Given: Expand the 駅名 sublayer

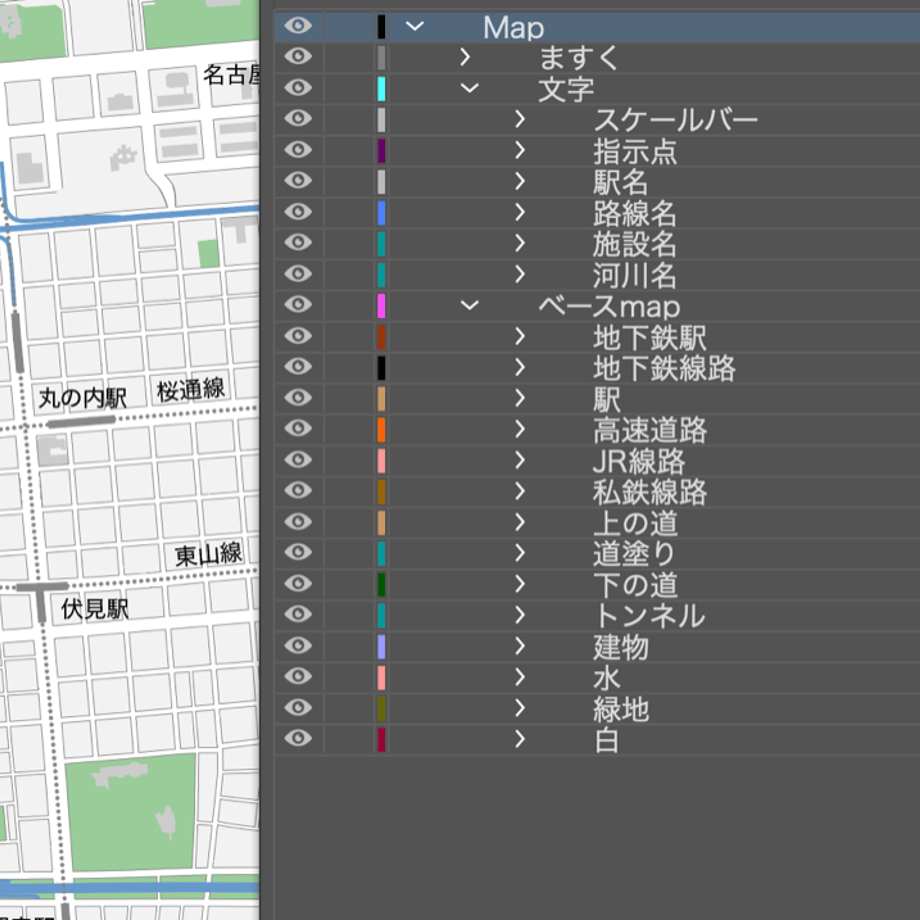Looking at the screenshot, I should coord(520,181).
